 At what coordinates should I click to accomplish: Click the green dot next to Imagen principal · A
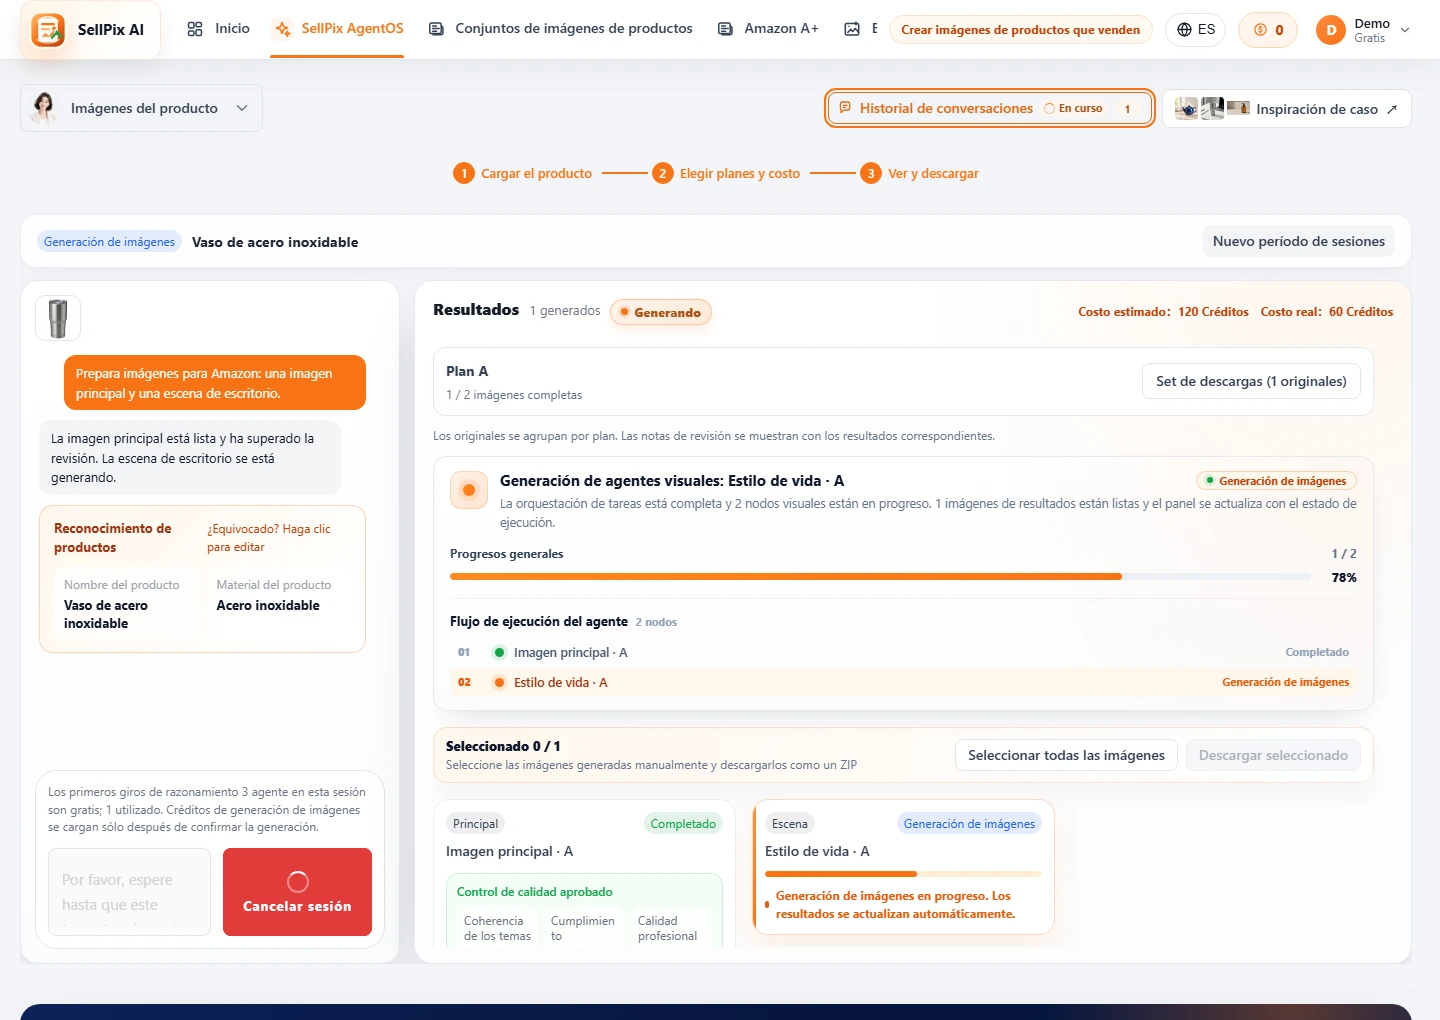(x=499, y=652)
